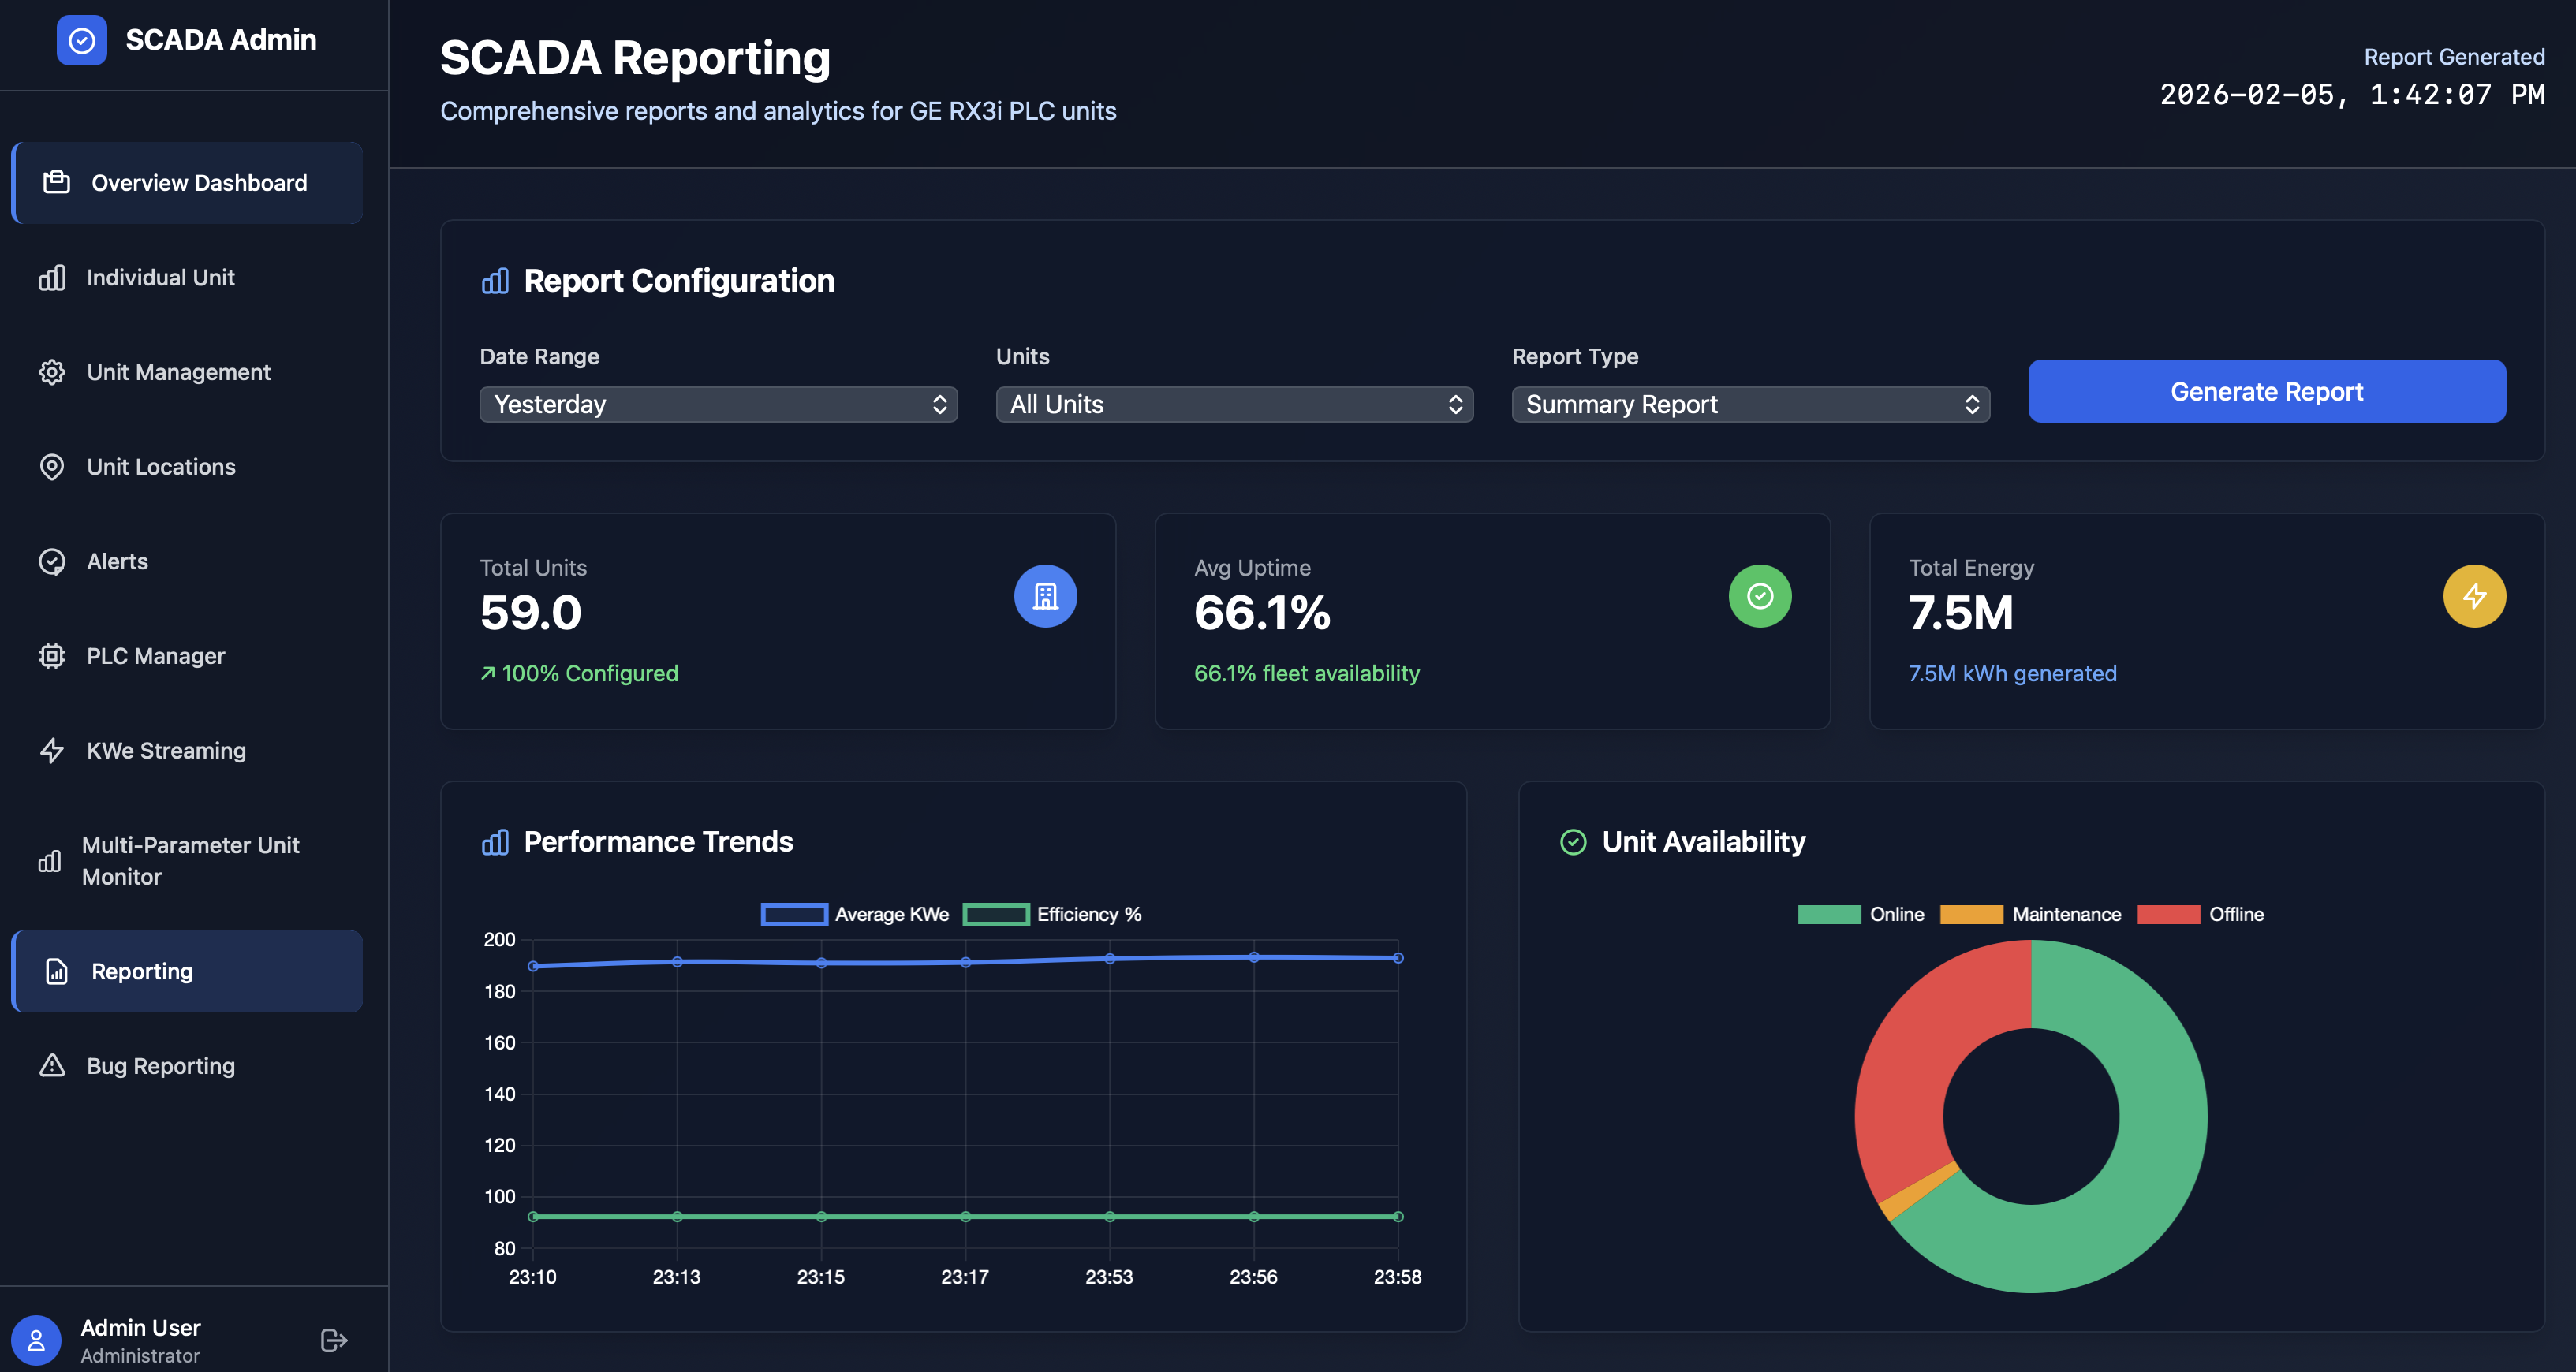Viewport: 2576px width, 1372px height.
Task: Open the Report Type dropdown
Action: [x=1750, y=404]
